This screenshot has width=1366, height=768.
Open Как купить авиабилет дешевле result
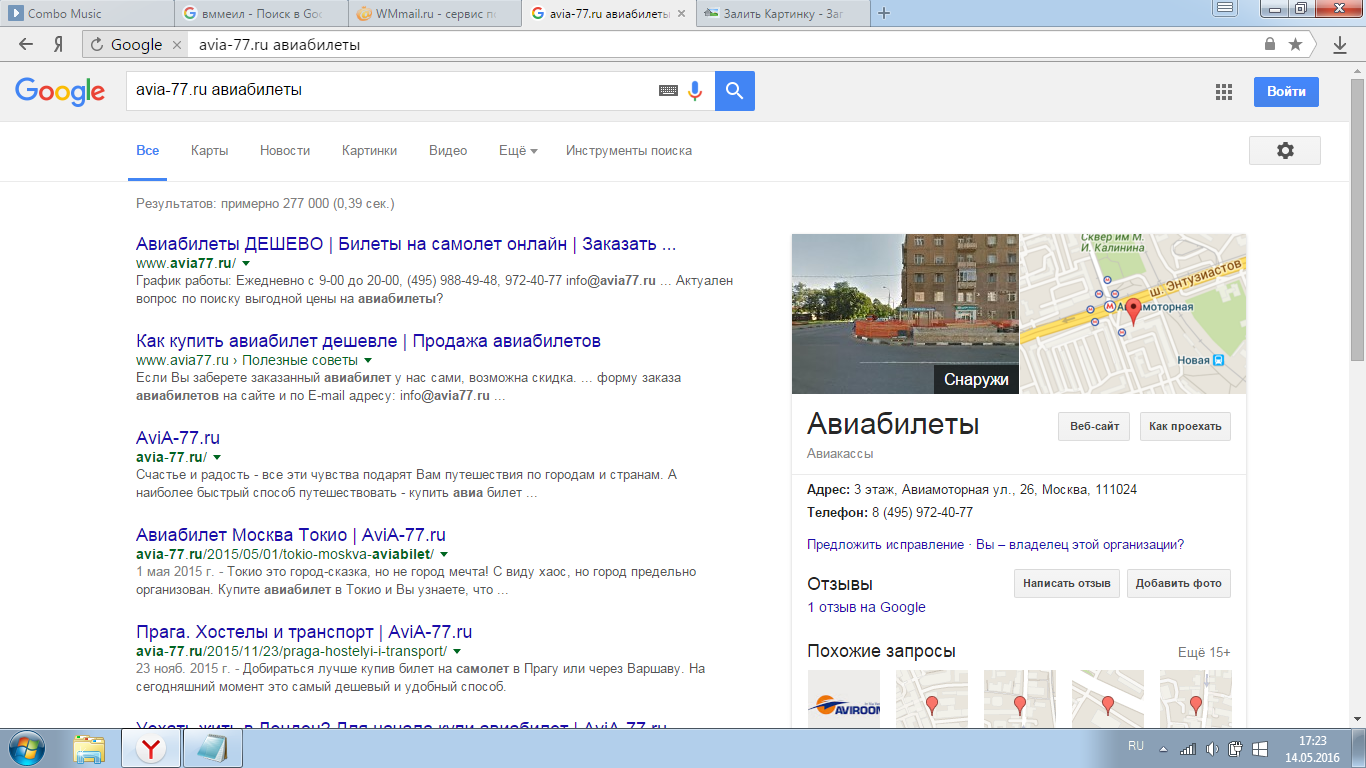[x=368, y=341]
